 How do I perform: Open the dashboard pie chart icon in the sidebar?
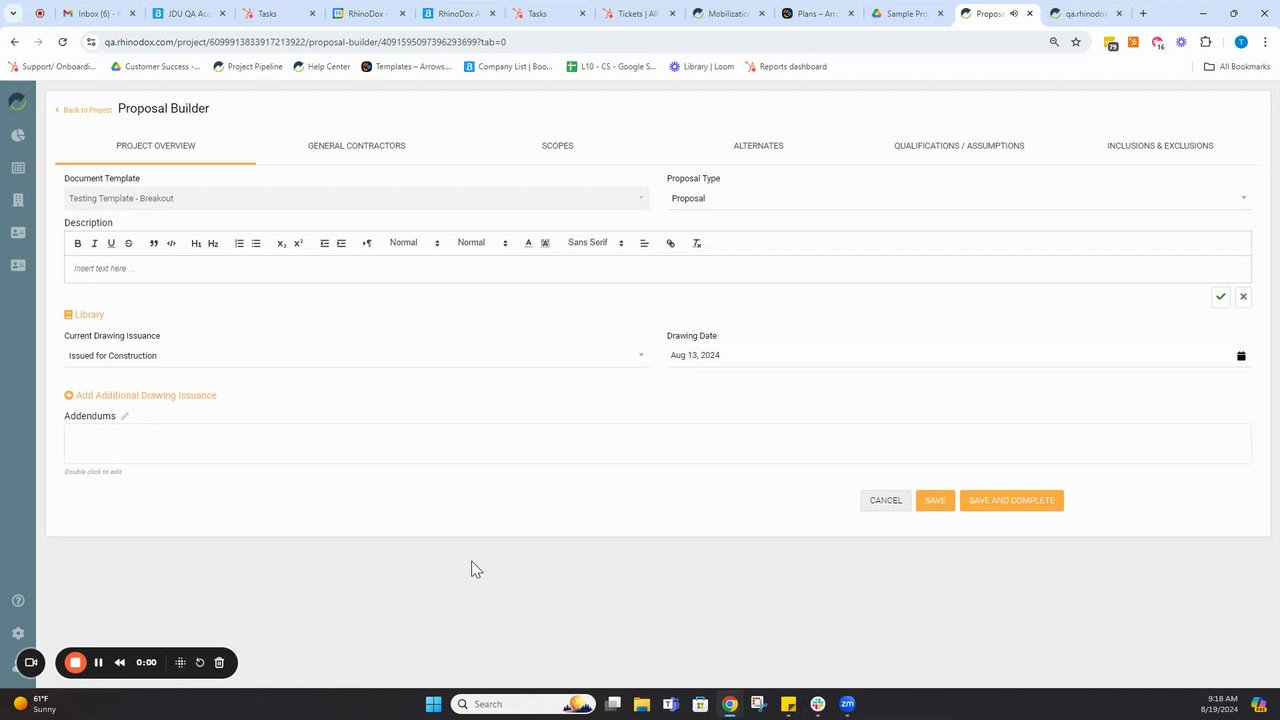[x=17, y=136]
